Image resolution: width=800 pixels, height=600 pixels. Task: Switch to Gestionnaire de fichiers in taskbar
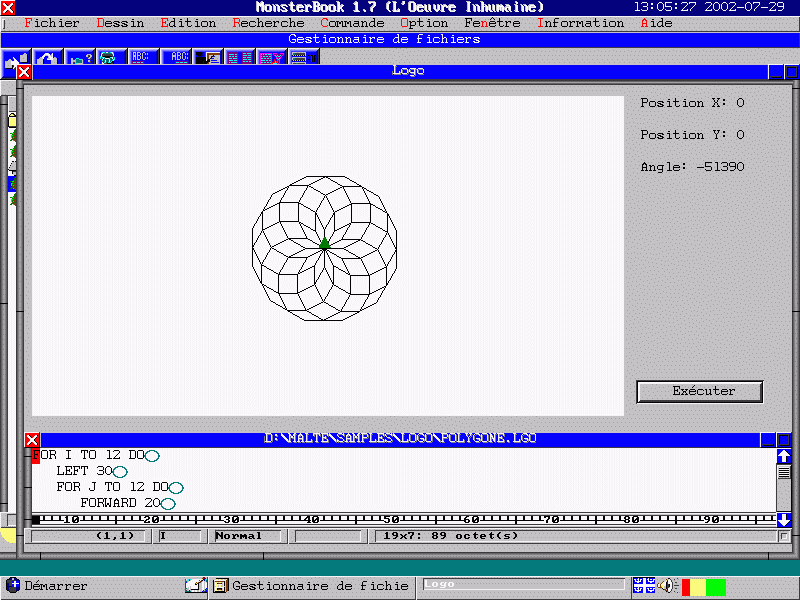pyautogui.click(x=310, y=586)
